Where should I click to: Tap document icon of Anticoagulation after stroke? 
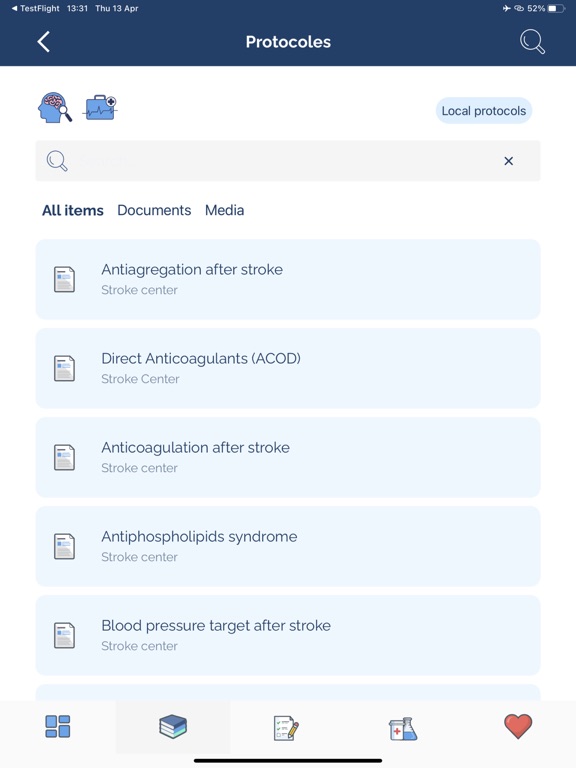(64, 457)
